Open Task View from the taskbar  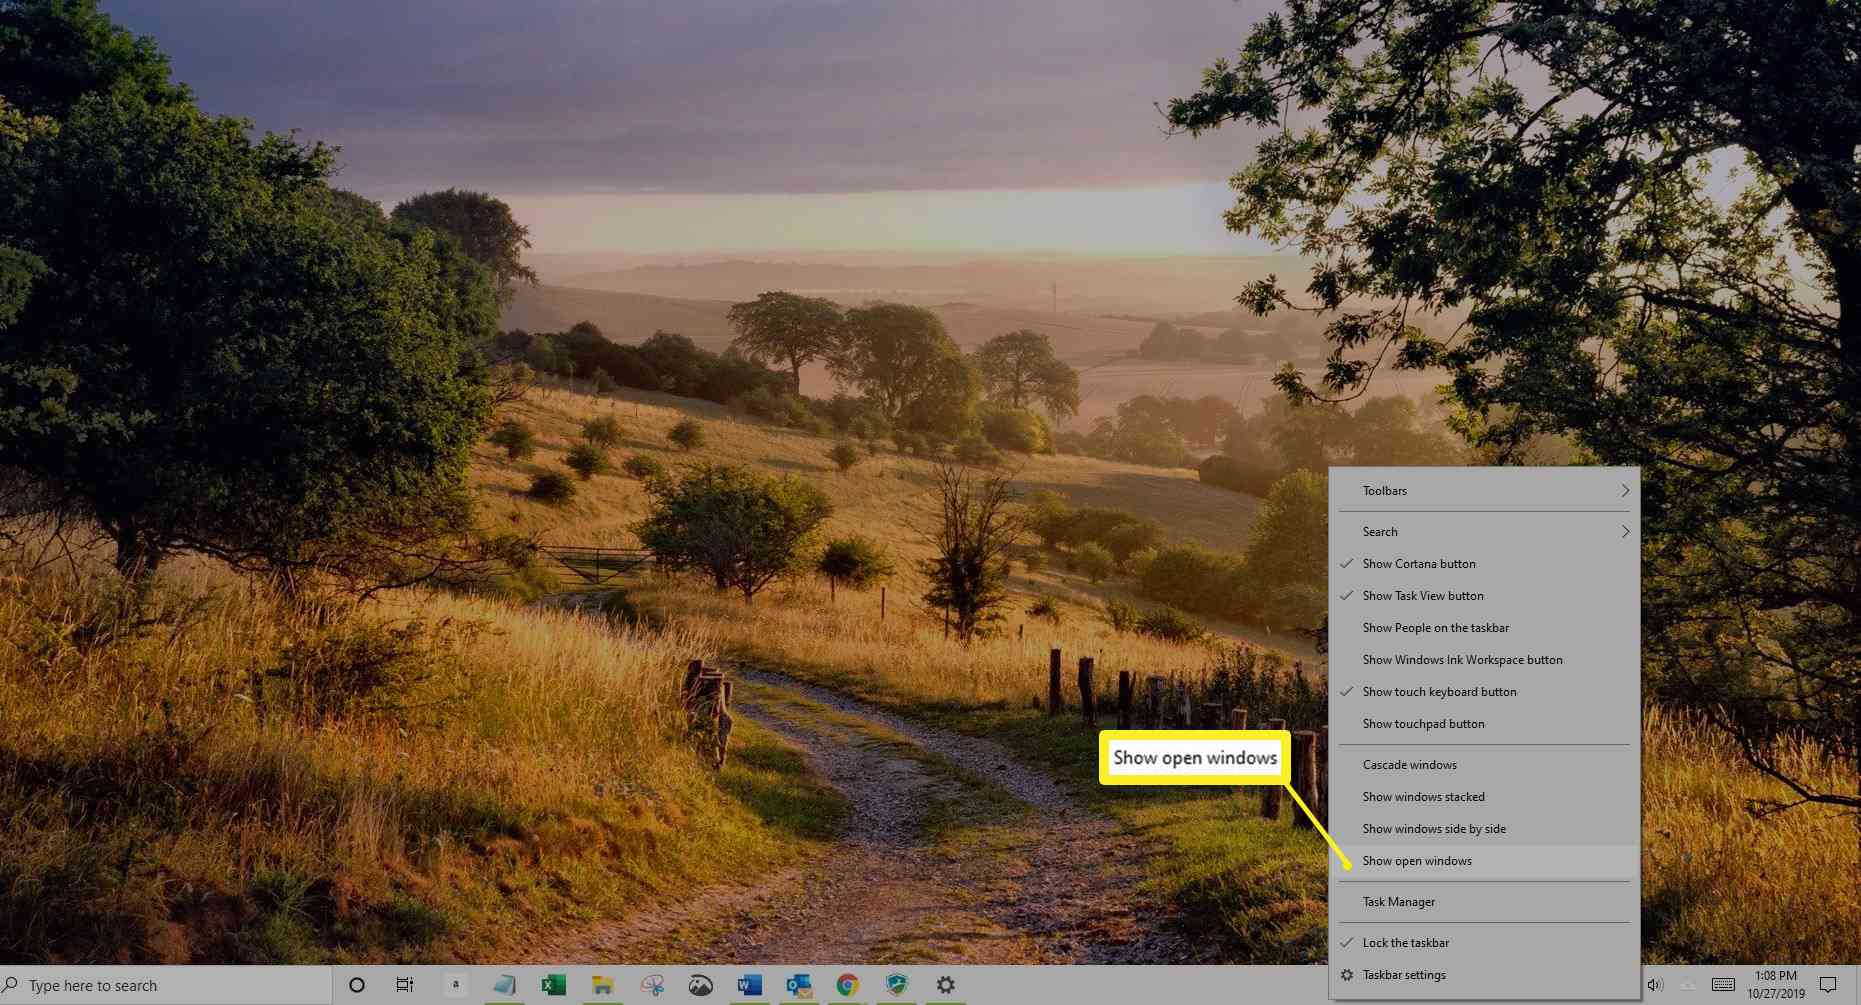405,985
